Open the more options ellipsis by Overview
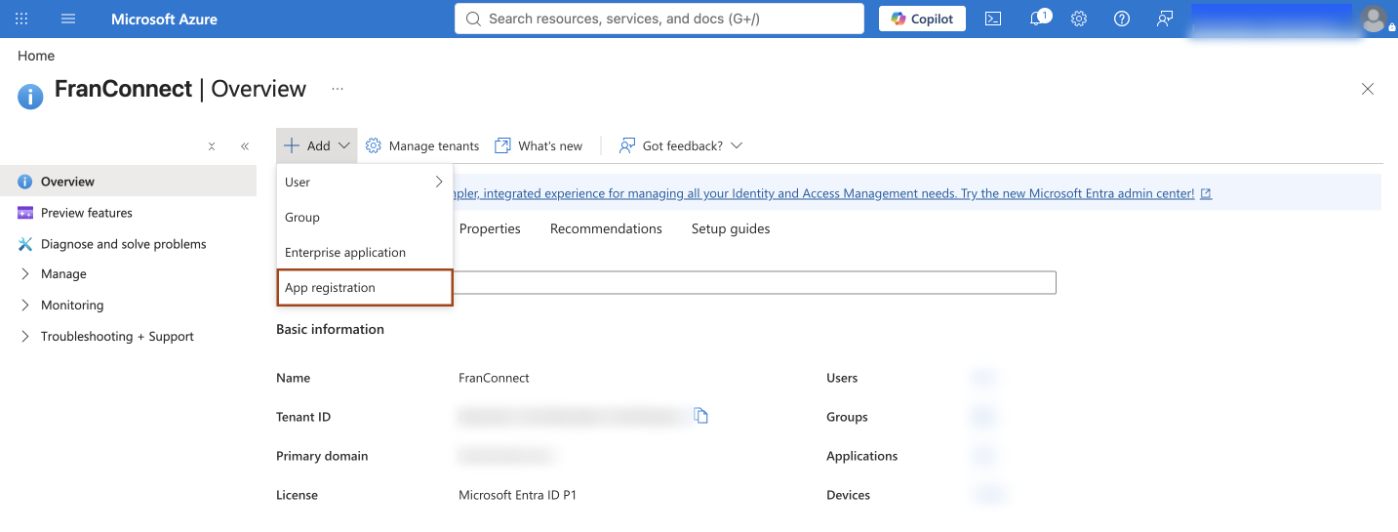This screenshot has height=532, width=1398. [338, 89]
